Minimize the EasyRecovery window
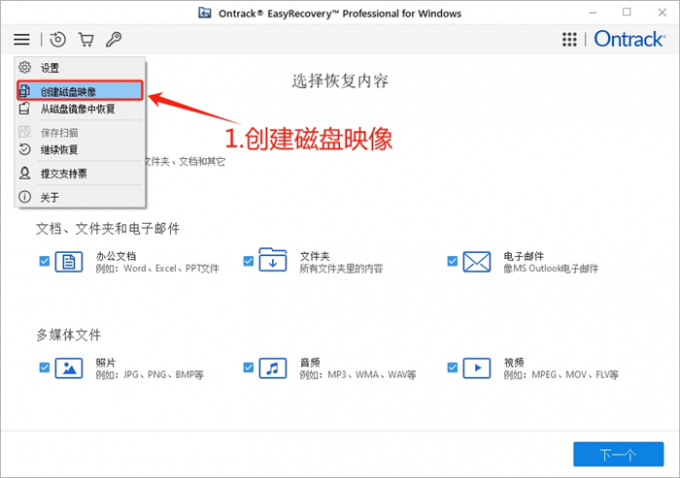680x478 pixels. click(593, 13)
